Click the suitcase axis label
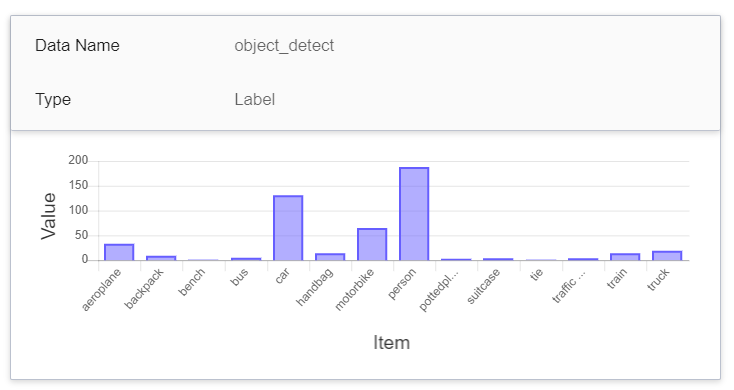734x390 pixels. (x=483, y=286)
